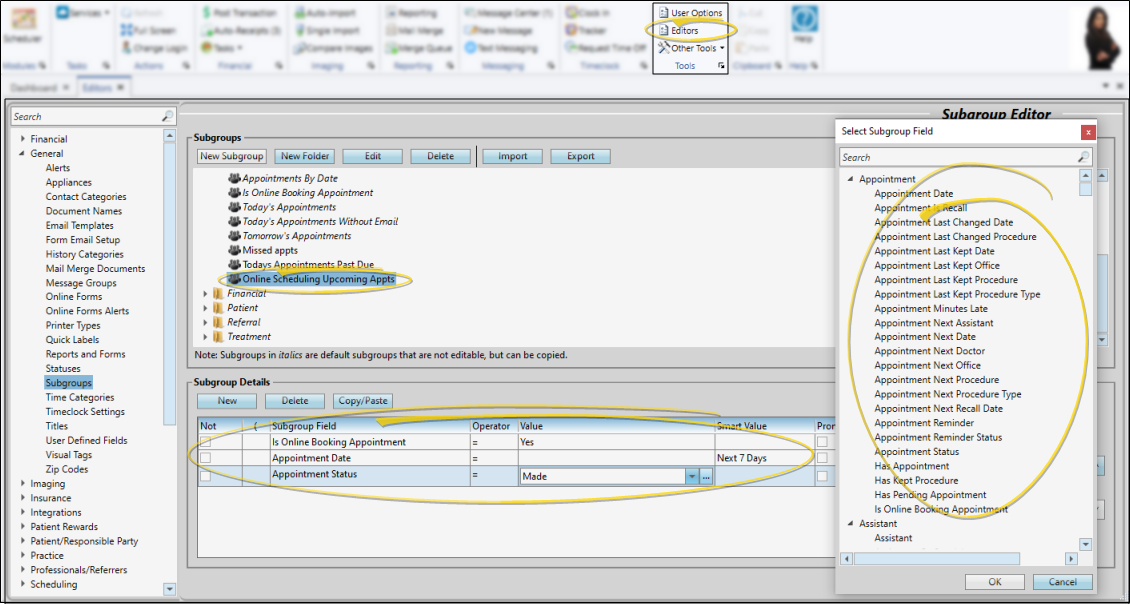Tick the Not checkbox for Appointment Status row
This screenshot has width=1130, height=604.
205,476
